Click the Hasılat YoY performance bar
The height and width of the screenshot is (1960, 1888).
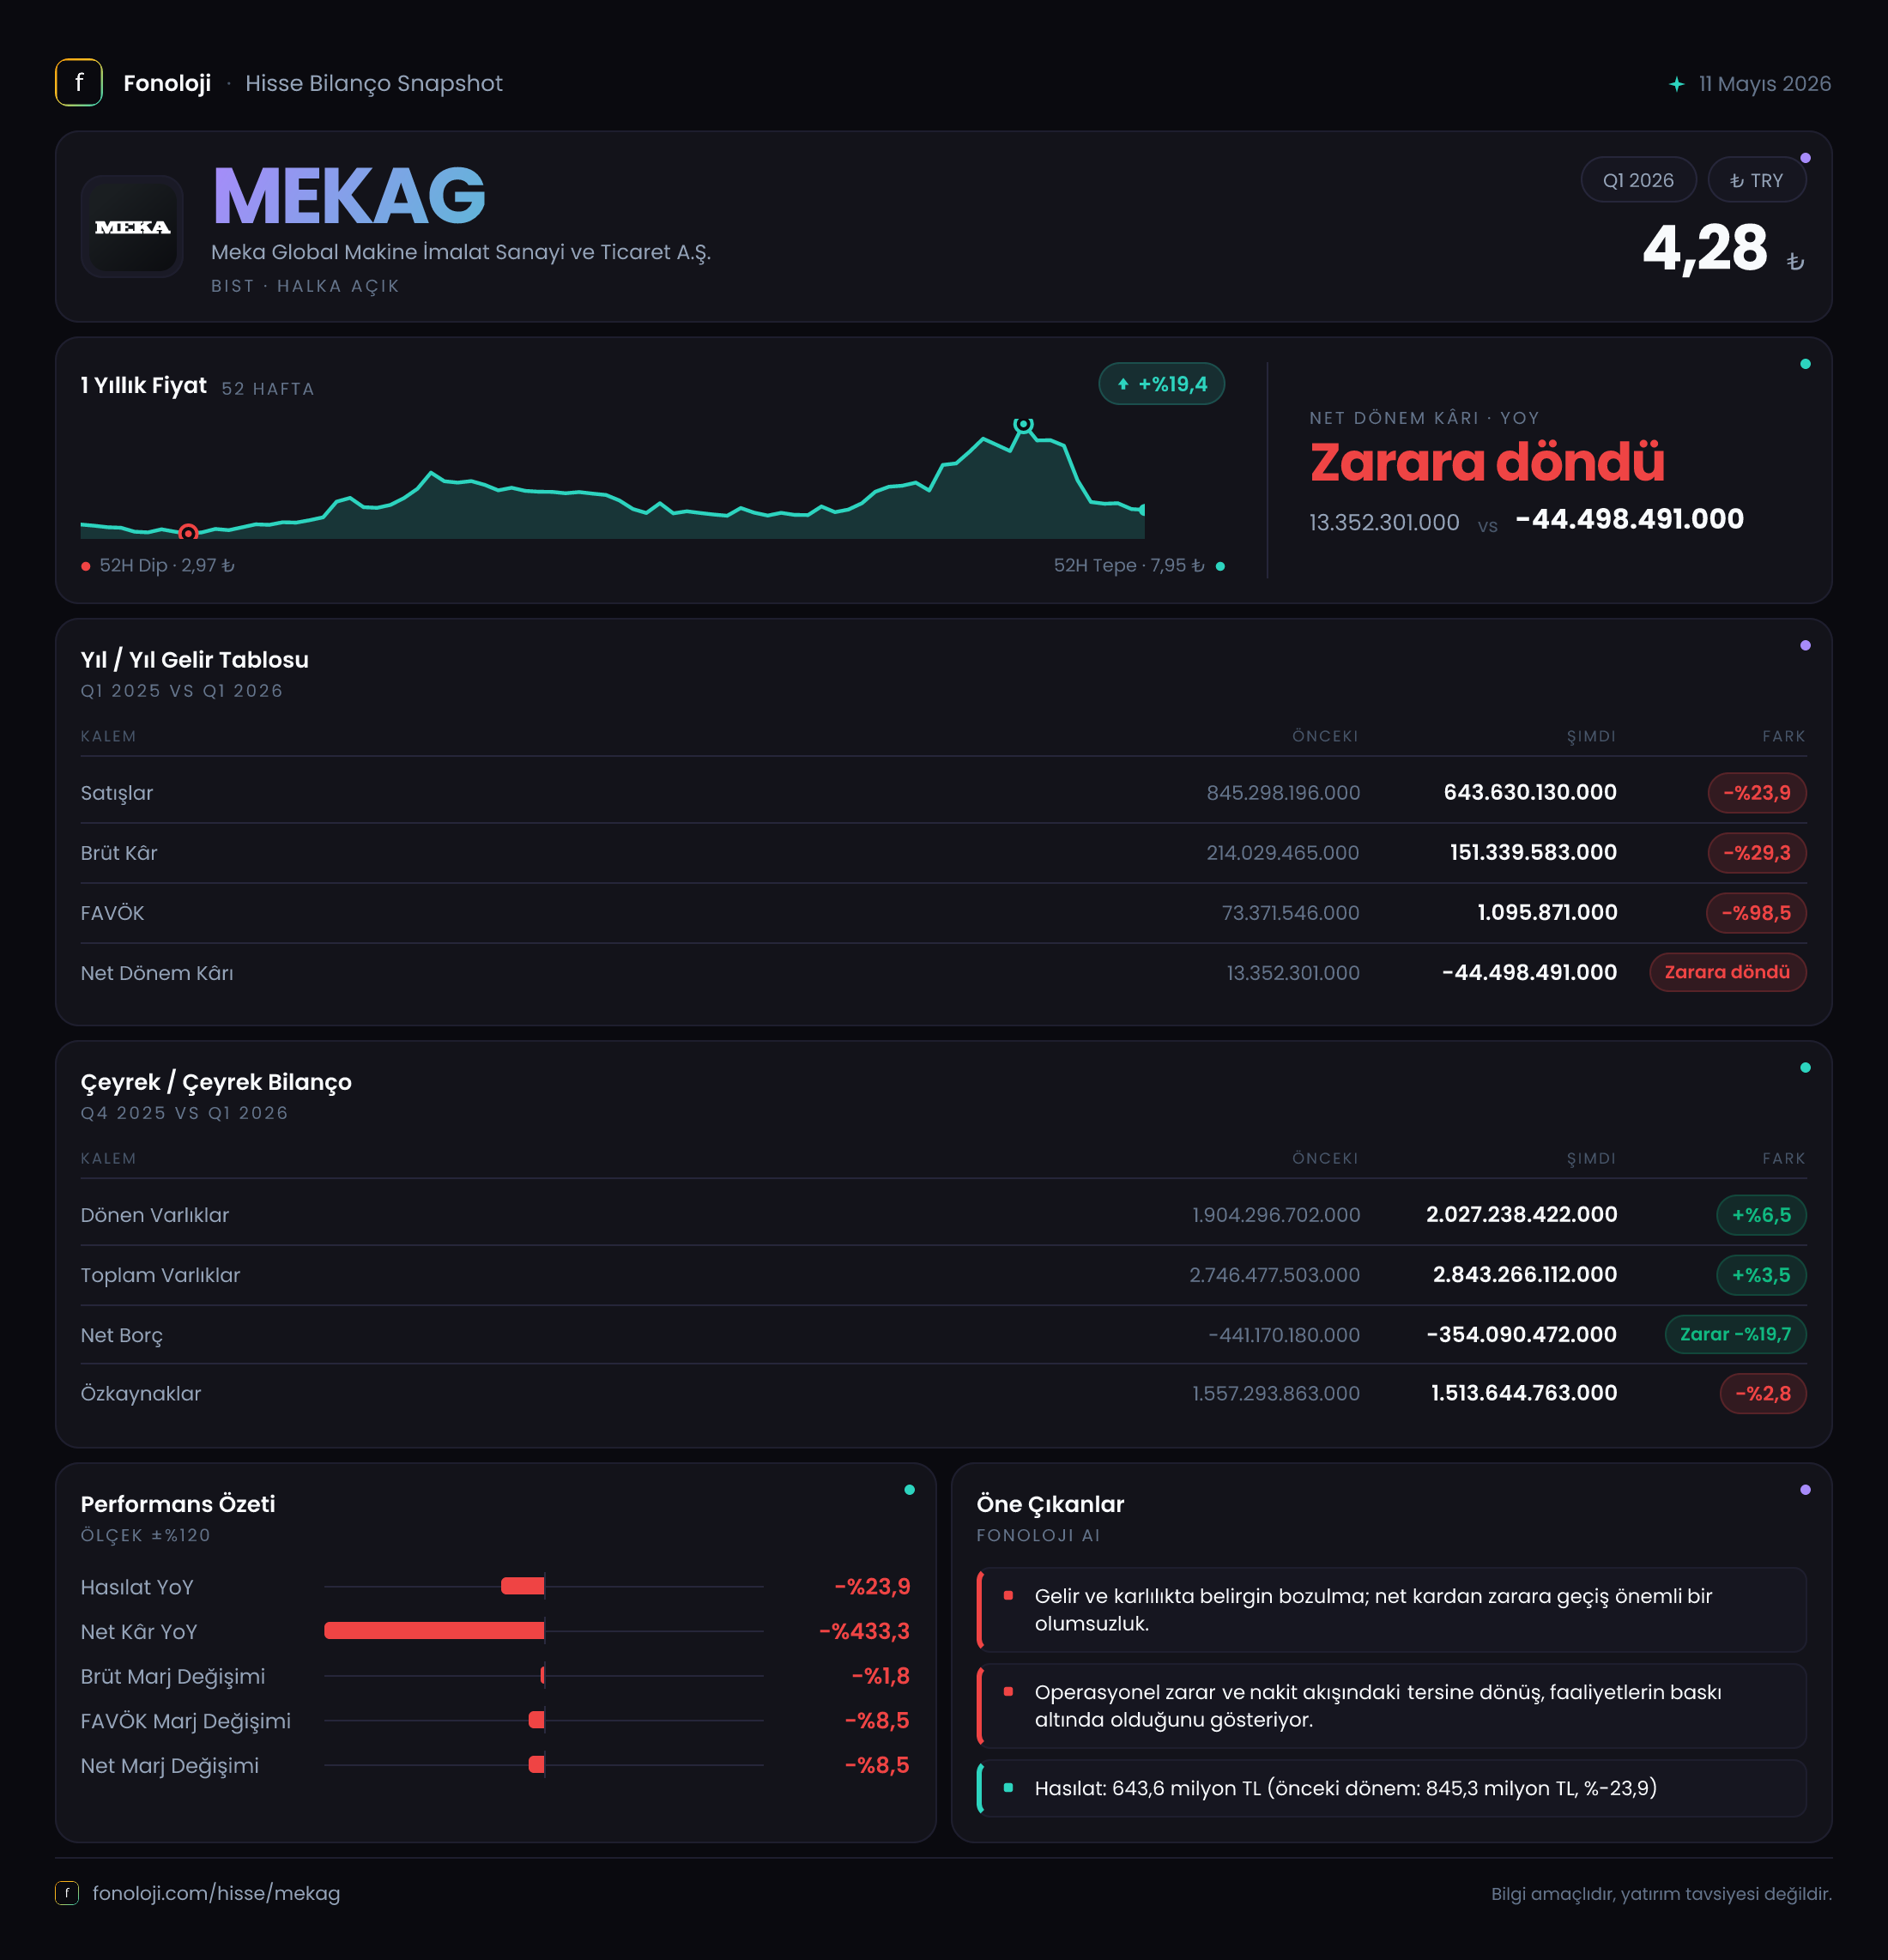pos(522,1586)
